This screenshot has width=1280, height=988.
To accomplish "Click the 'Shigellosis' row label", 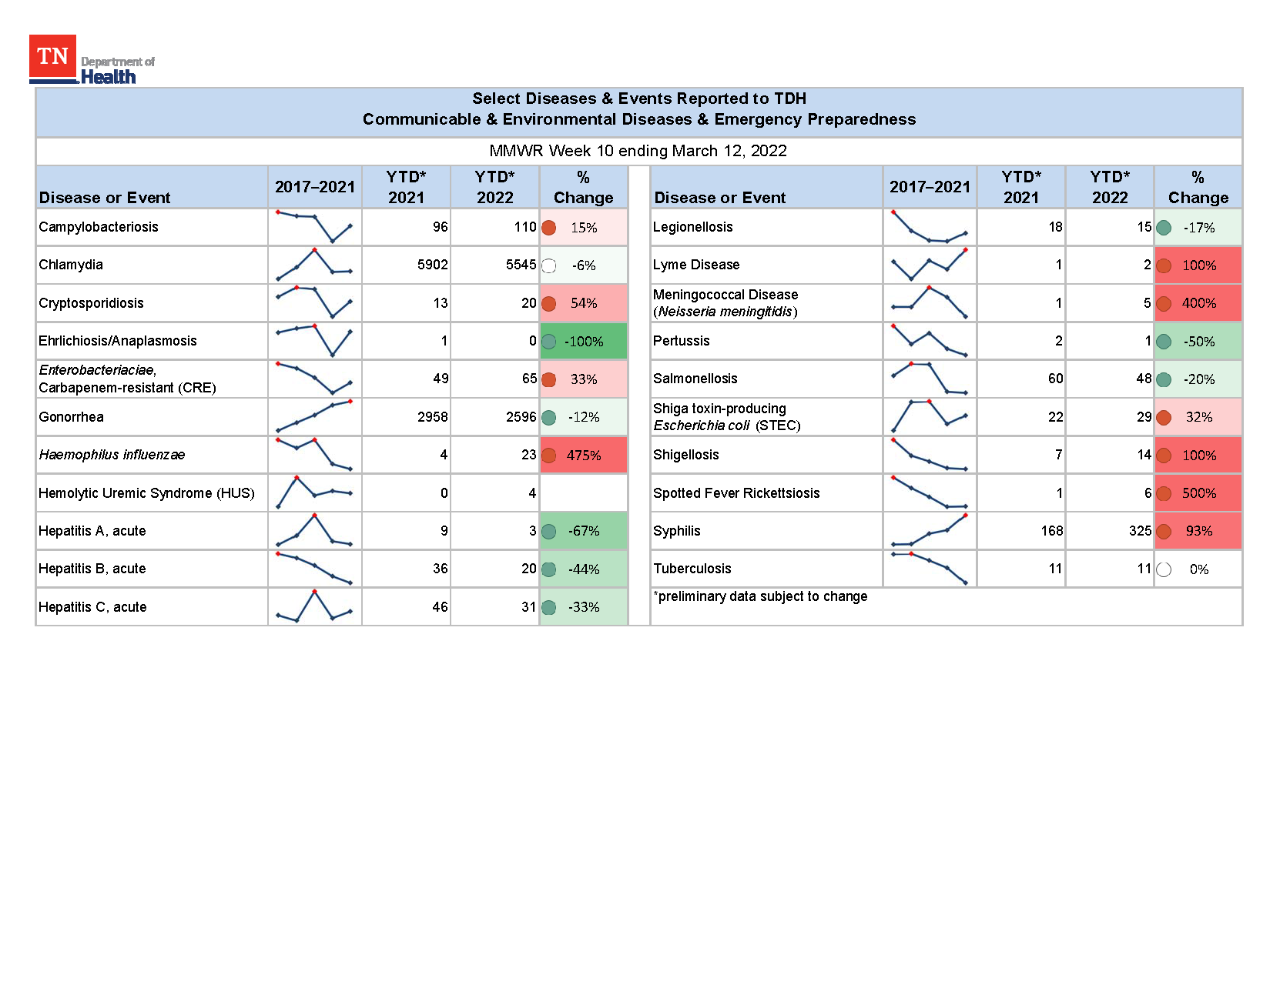I will pos(686,455).
